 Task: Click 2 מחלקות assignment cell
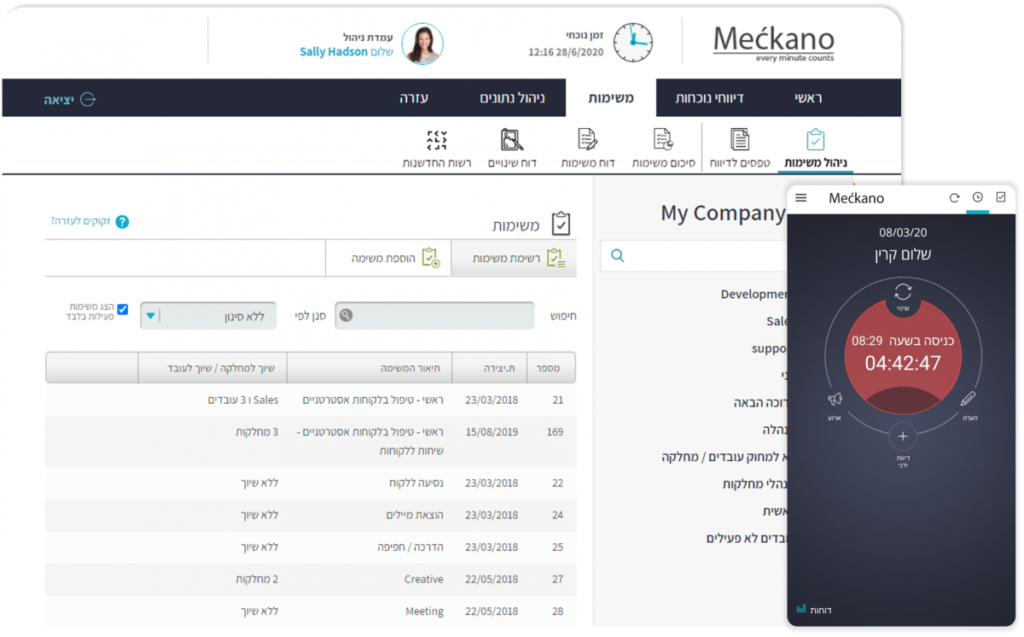coord(257,579)
